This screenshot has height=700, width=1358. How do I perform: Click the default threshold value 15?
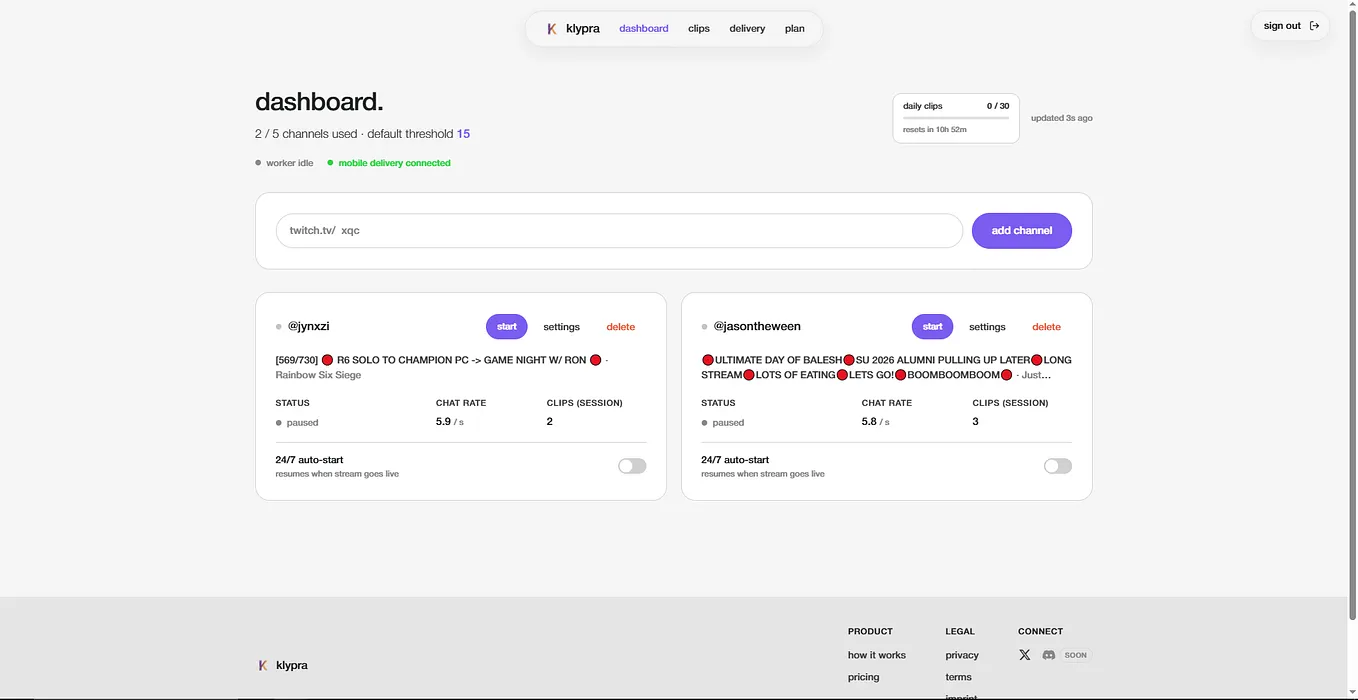click(463, 134)
